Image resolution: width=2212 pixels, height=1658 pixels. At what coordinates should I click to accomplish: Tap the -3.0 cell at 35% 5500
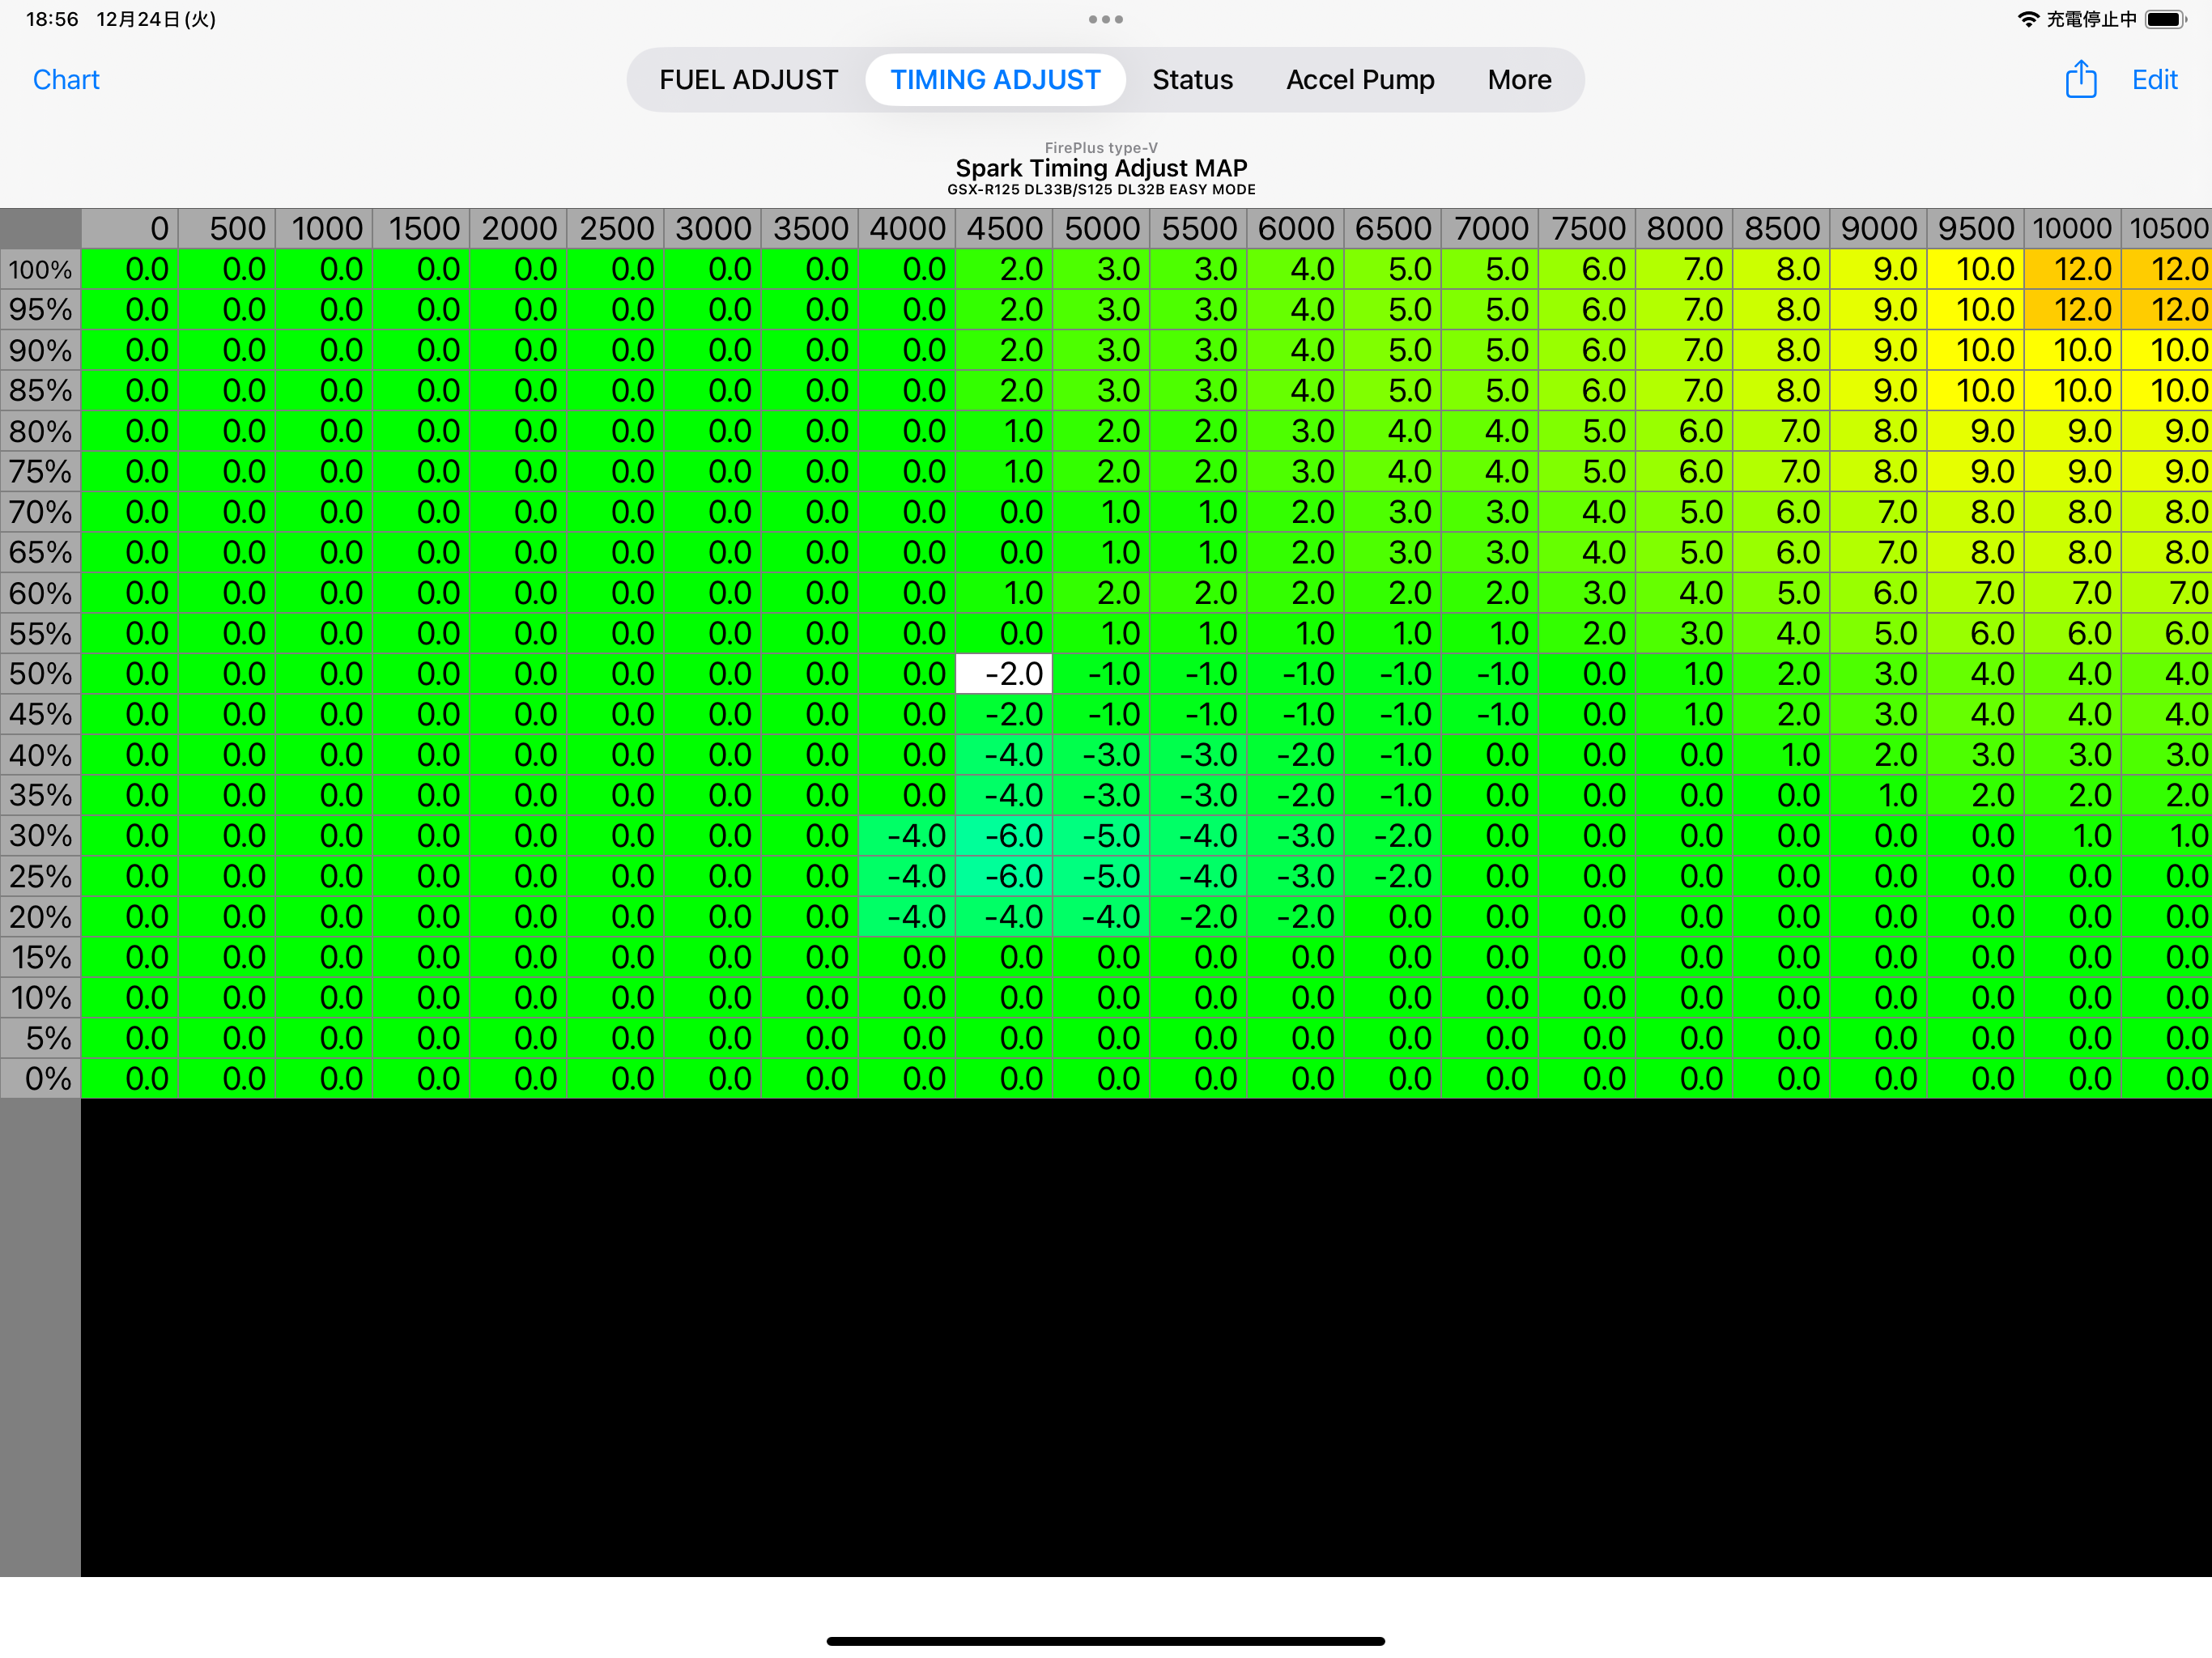[1198, 796]
